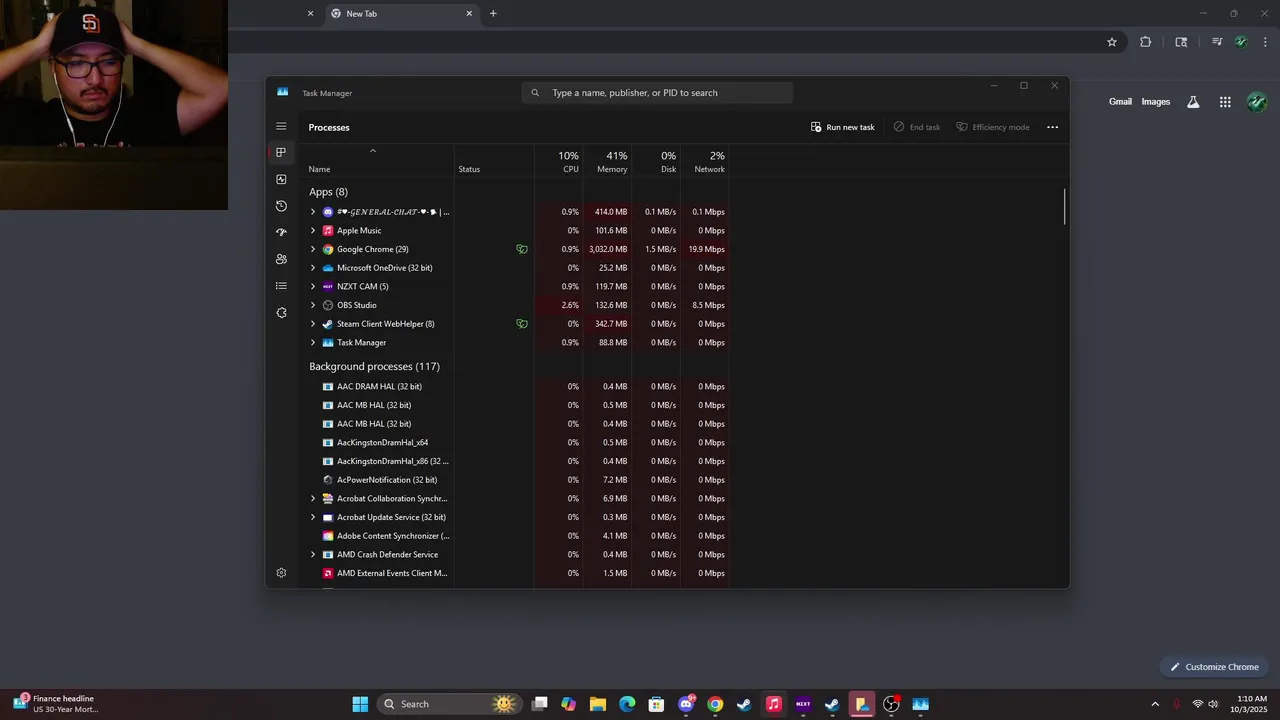Expand the Microsoft OneDrive process
Image resolution: width=1280 pixels, height=720 pixels.
(x=313, y=268)
